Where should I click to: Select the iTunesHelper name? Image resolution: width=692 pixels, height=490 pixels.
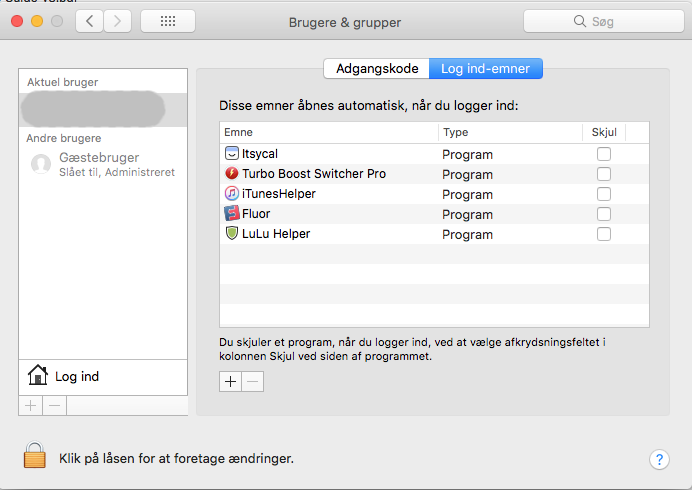pyautogui.click(x=278, y=194)
